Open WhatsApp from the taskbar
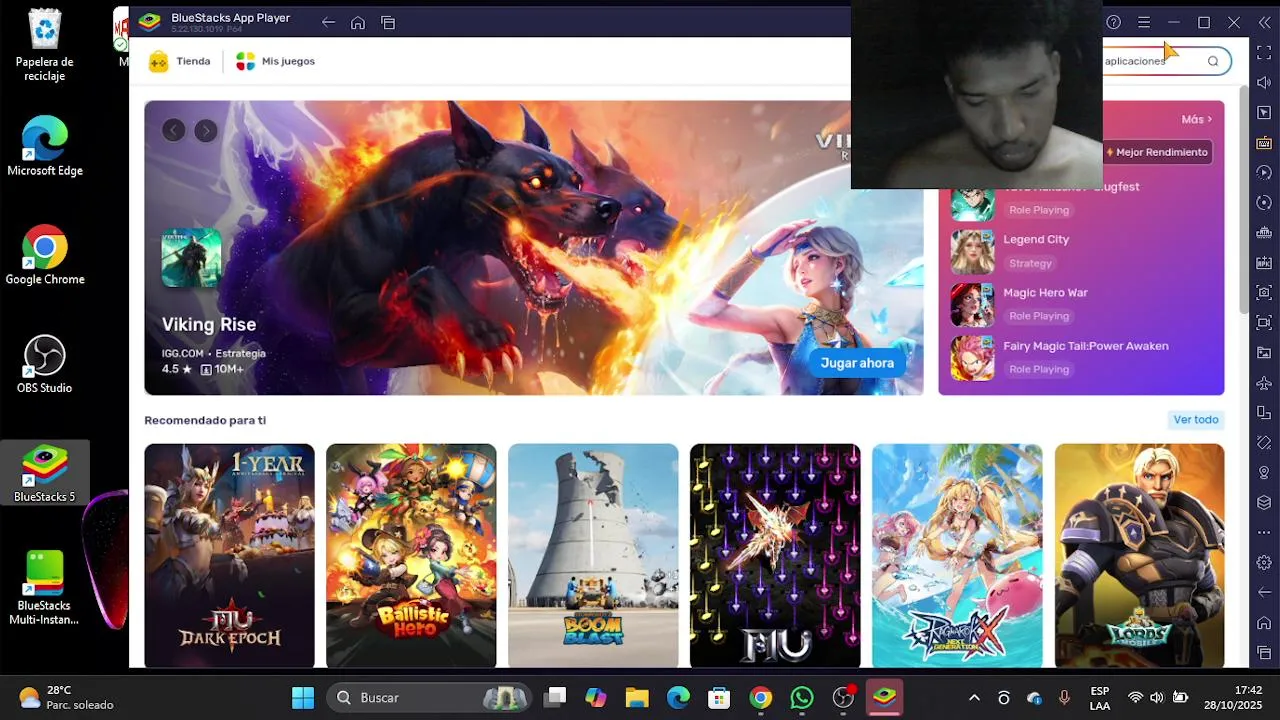 coord(802,697)
